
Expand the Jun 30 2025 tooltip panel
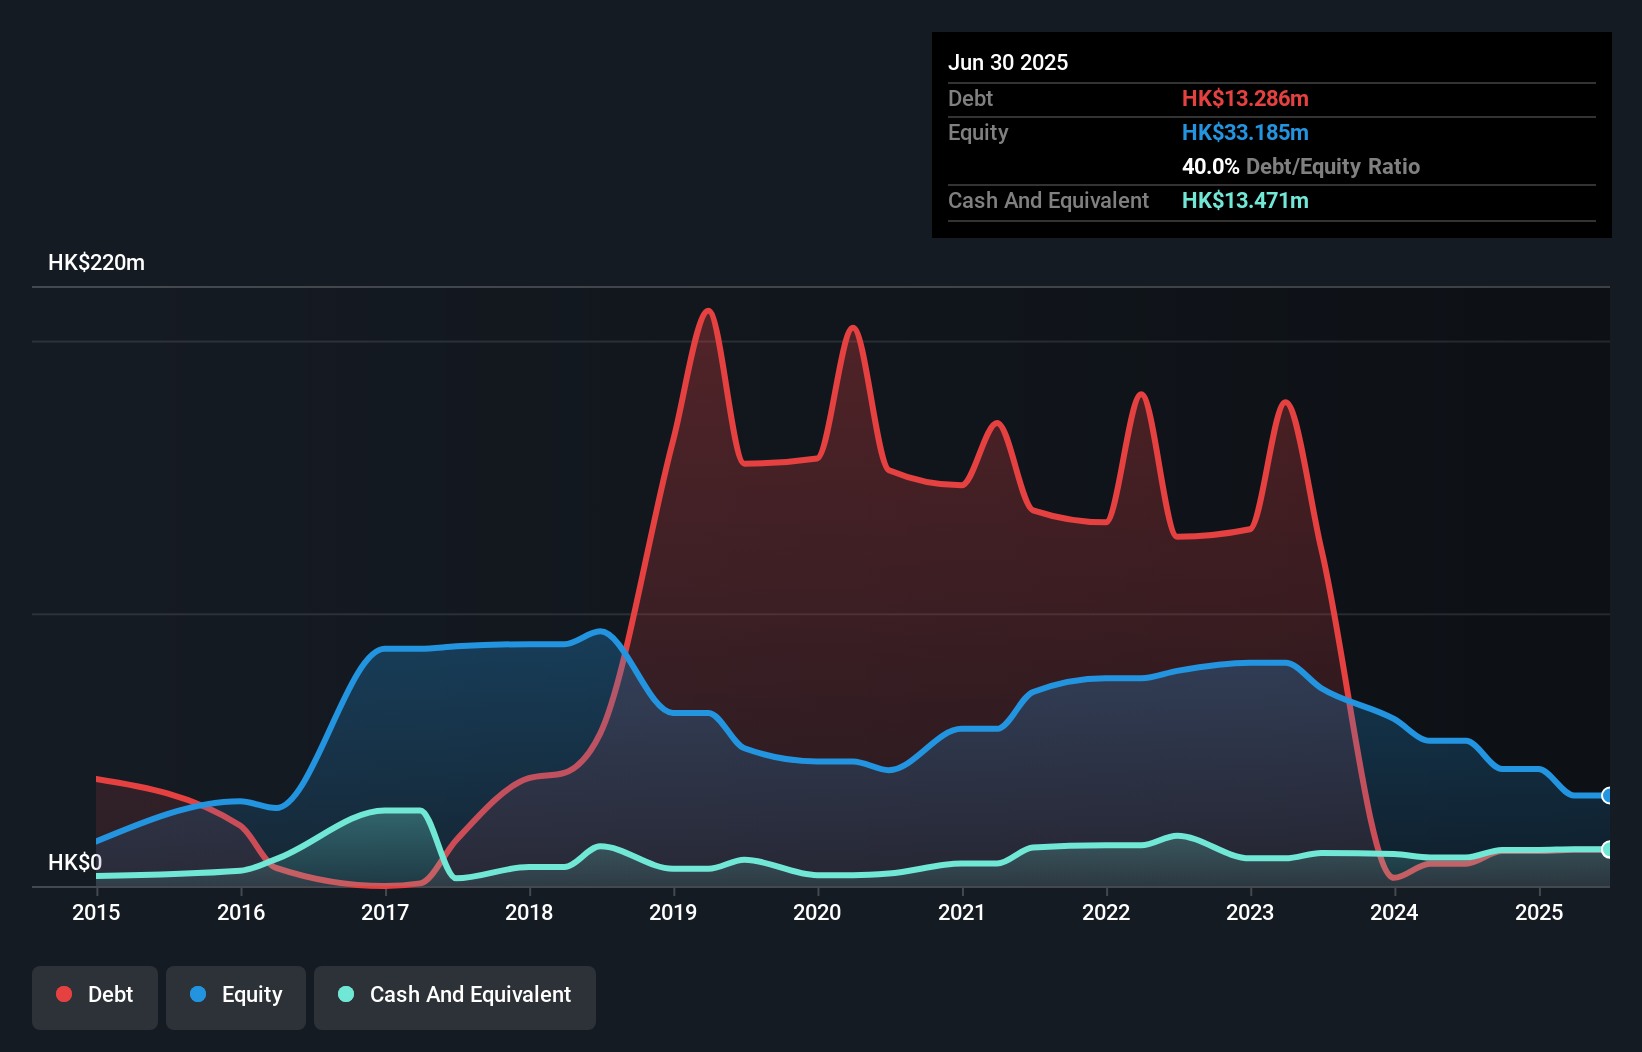(1010, 62)
